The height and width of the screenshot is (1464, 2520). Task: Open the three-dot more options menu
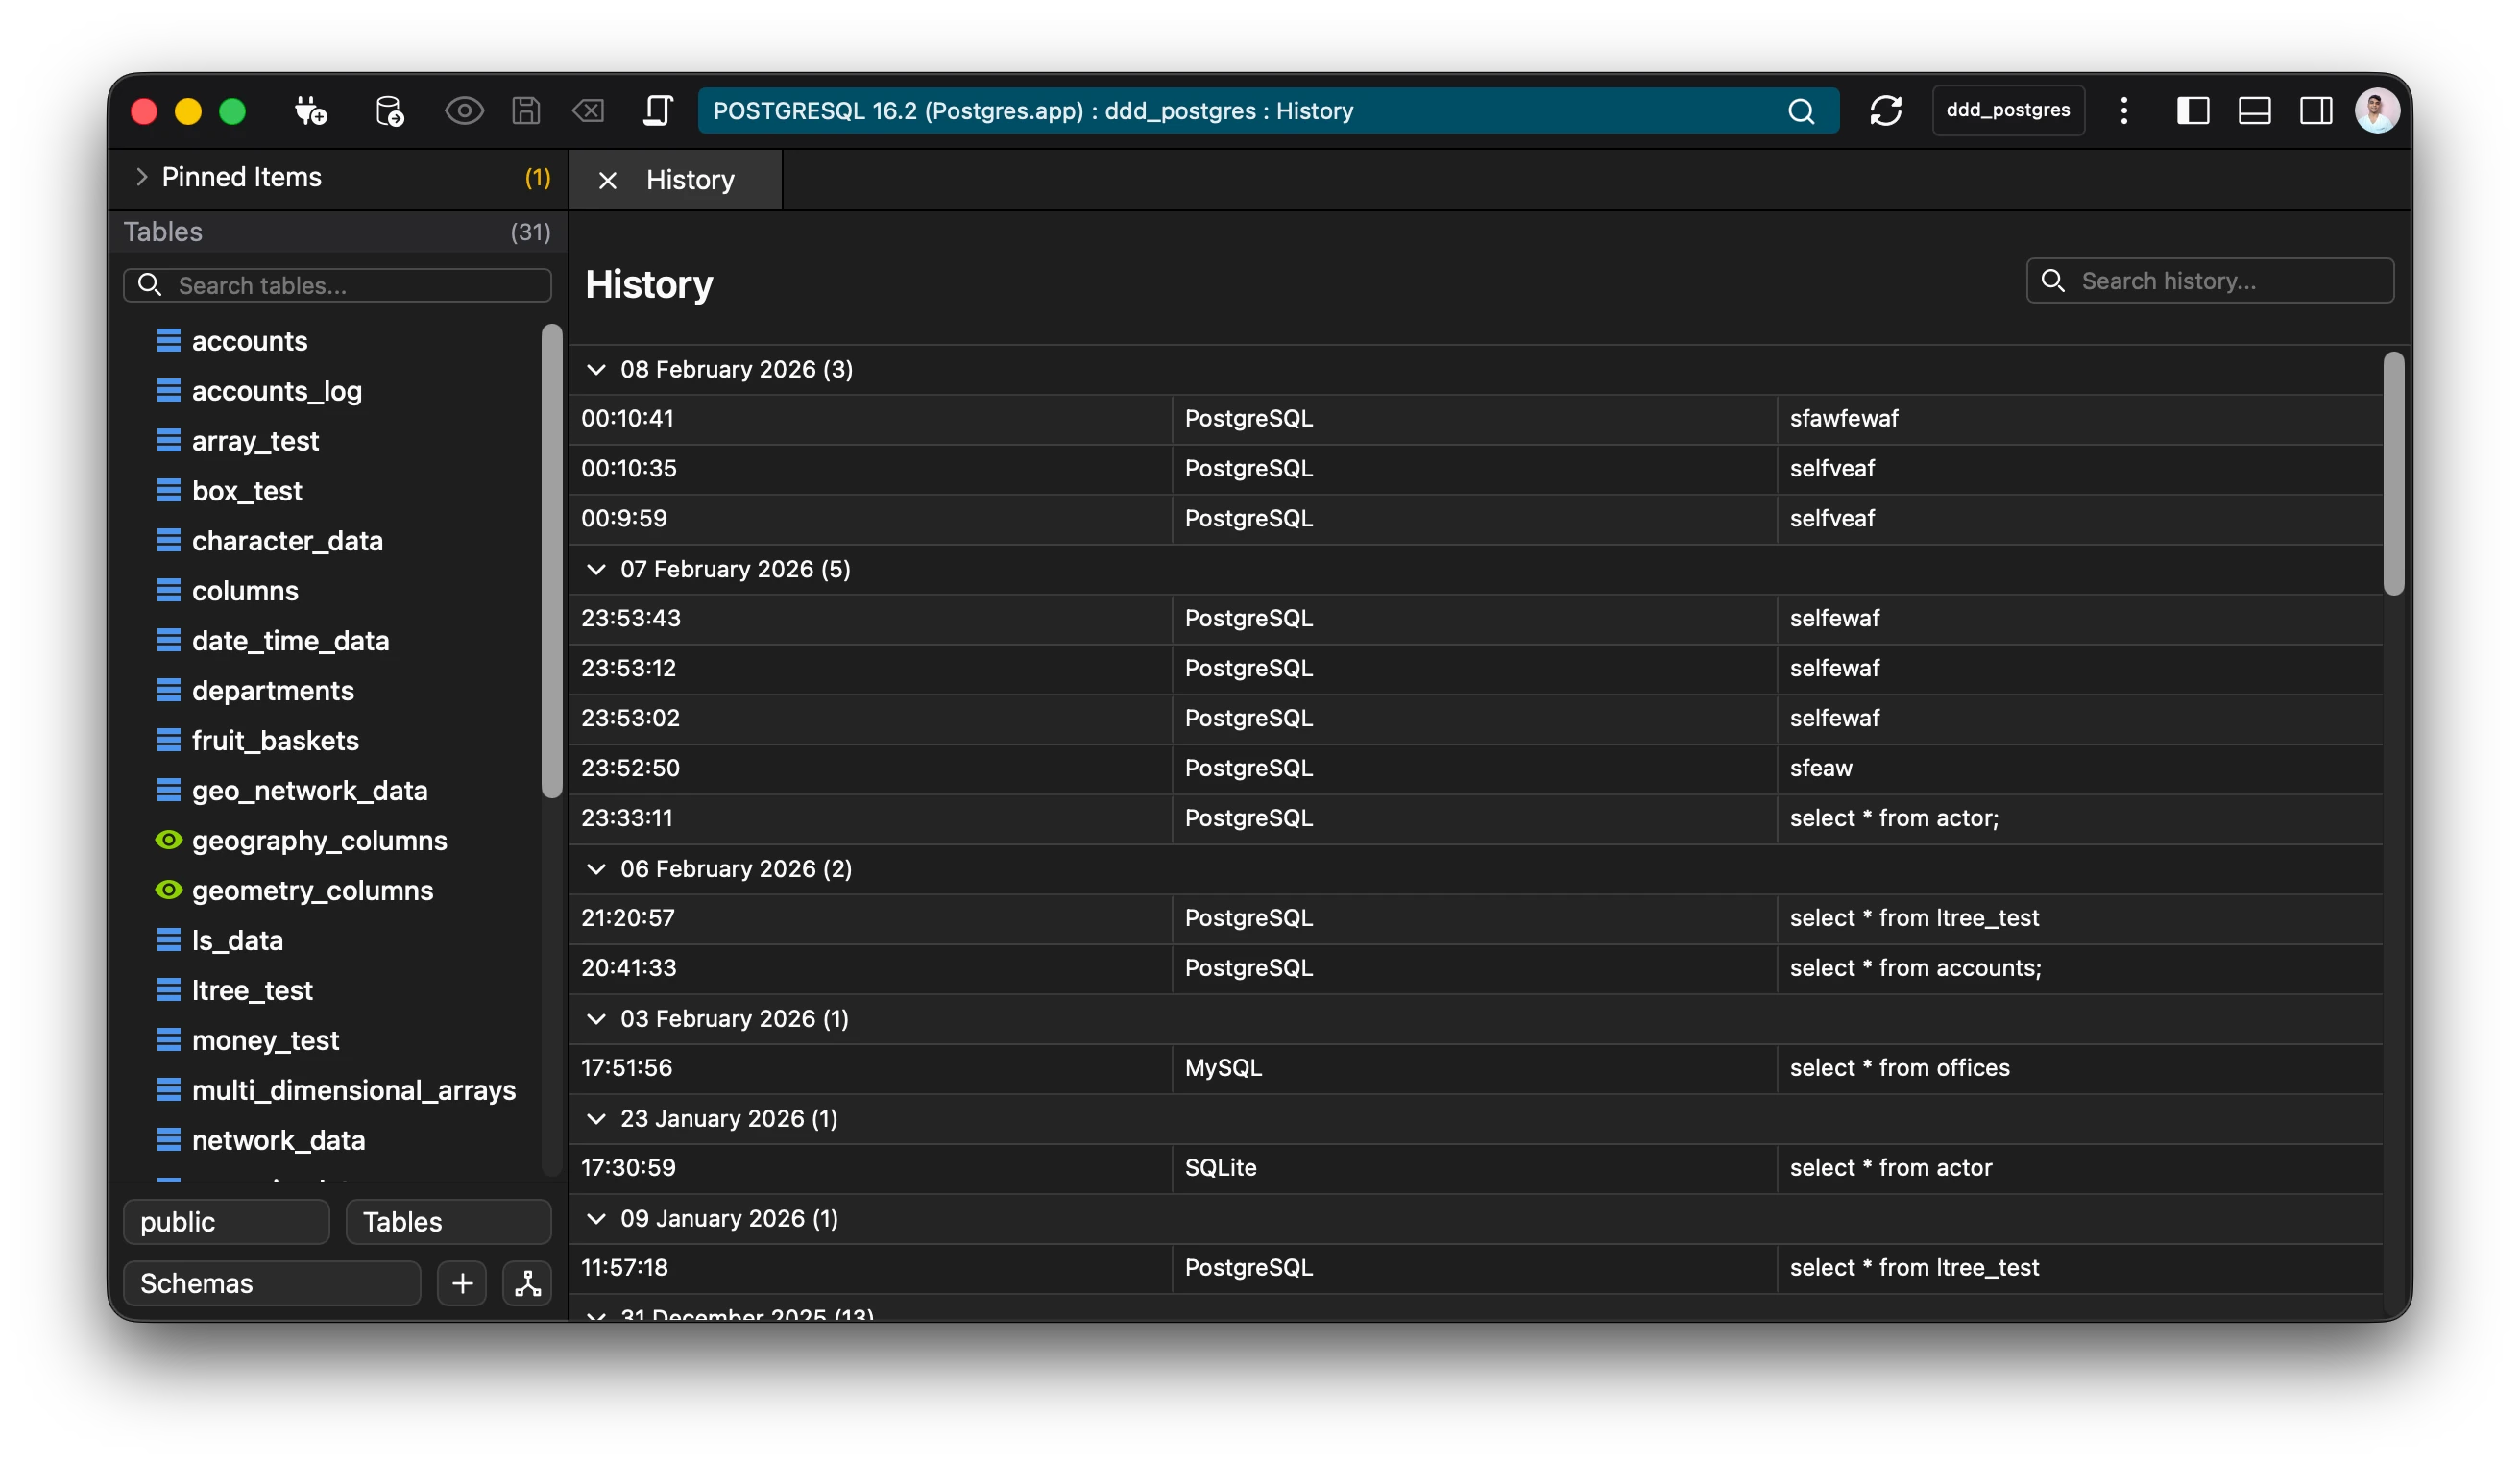click(2124, 110)
